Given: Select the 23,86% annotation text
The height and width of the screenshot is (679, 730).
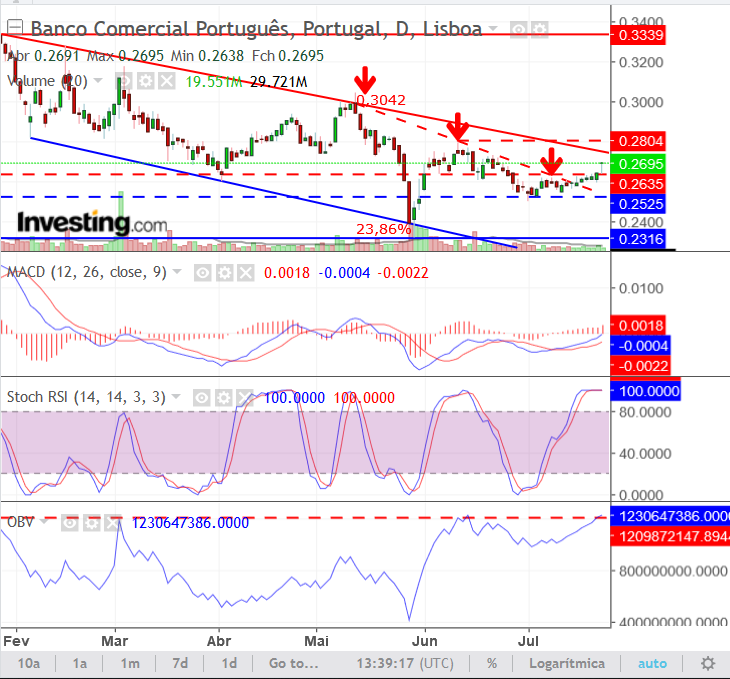Looking at the screenshot, I should 384,229.
